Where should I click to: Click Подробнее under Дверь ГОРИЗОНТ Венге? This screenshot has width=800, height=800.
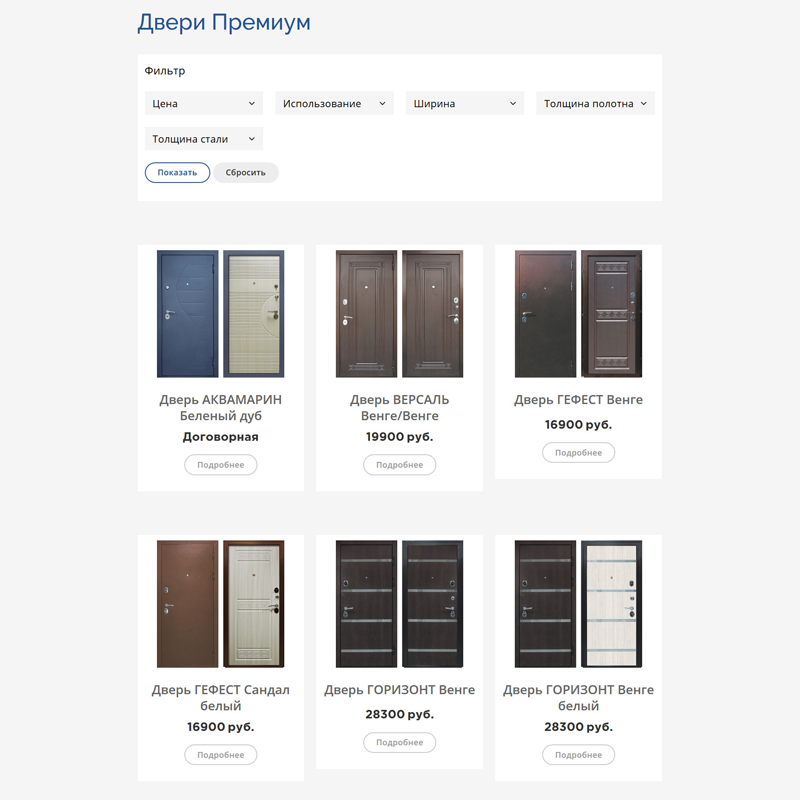399,742
